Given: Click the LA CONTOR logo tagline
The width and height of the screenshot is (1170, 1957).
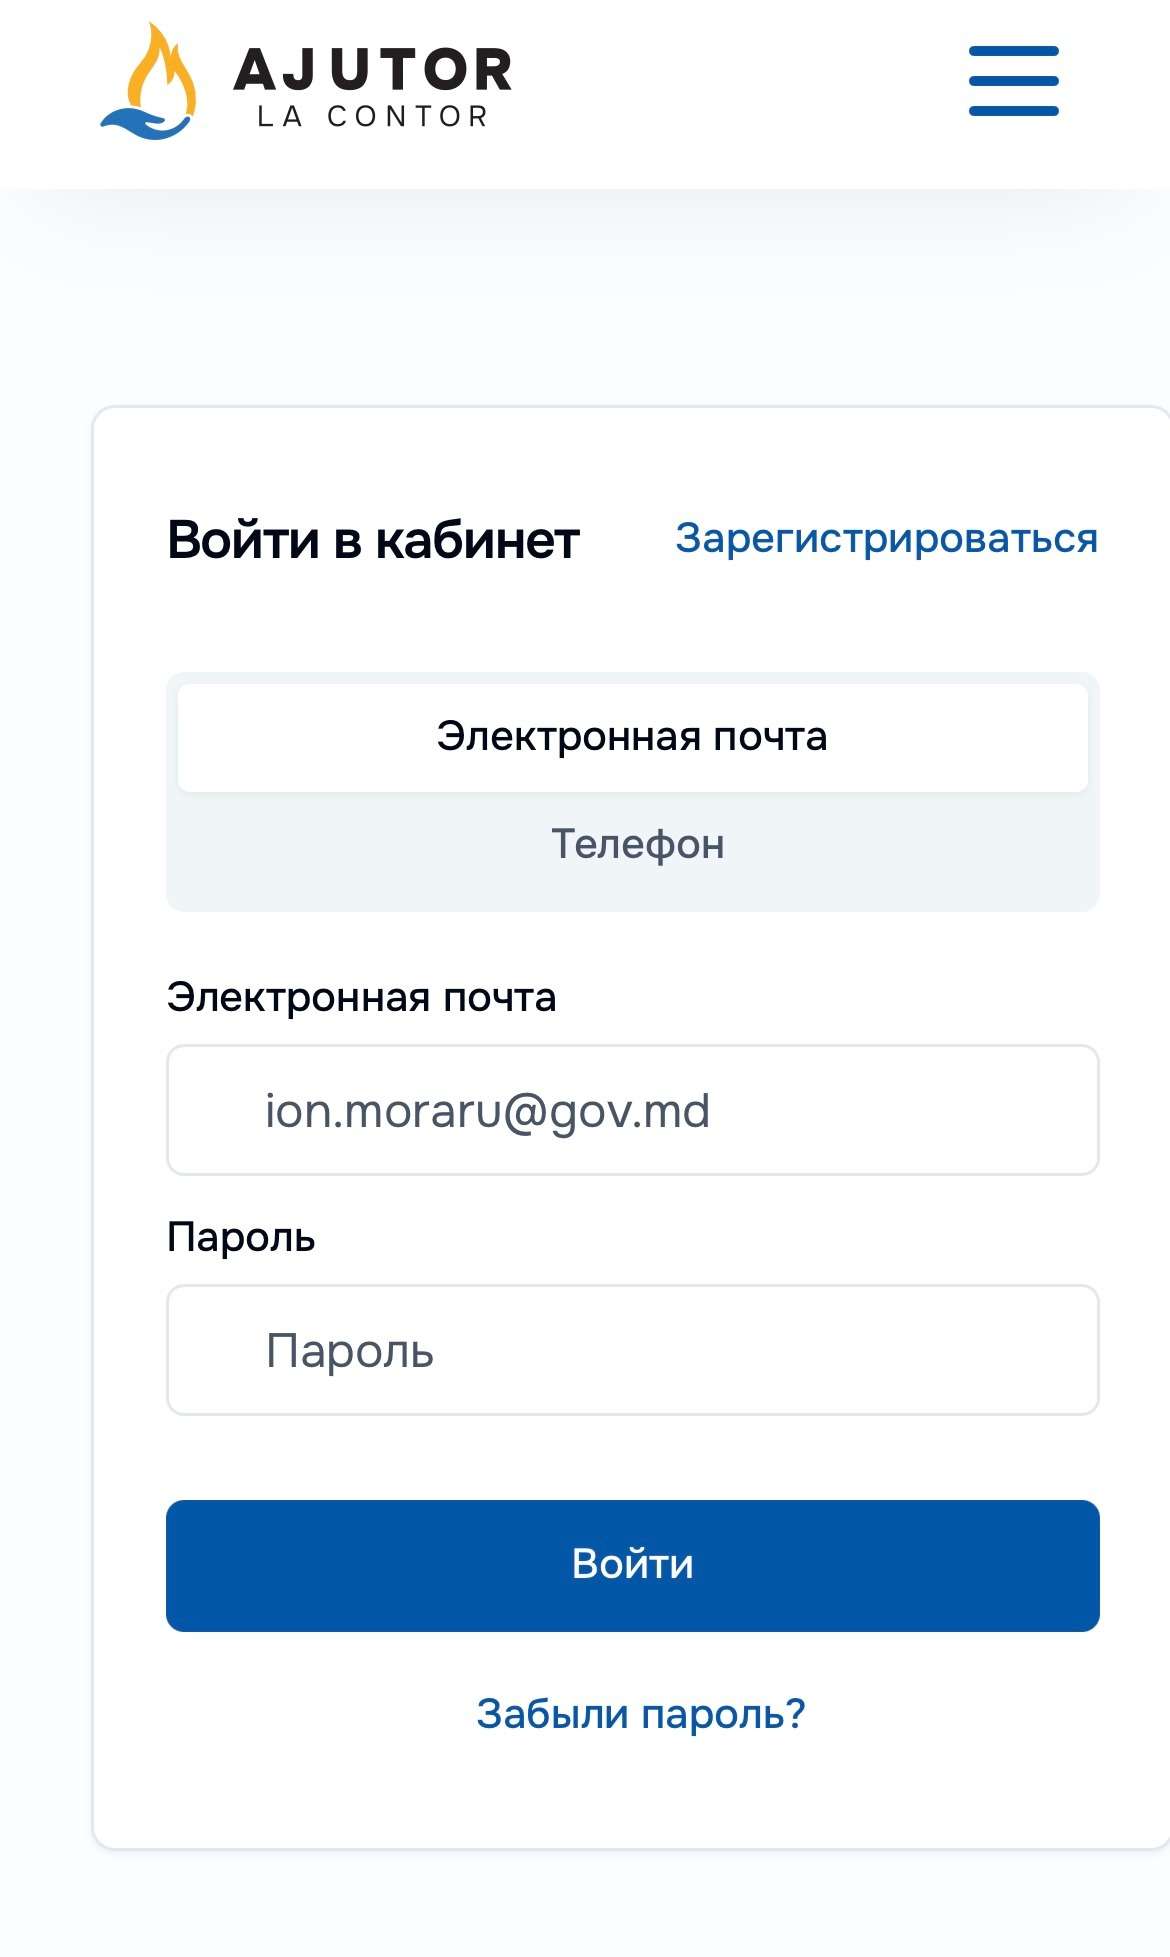Looking at the screenshot, I should (372, 117).
